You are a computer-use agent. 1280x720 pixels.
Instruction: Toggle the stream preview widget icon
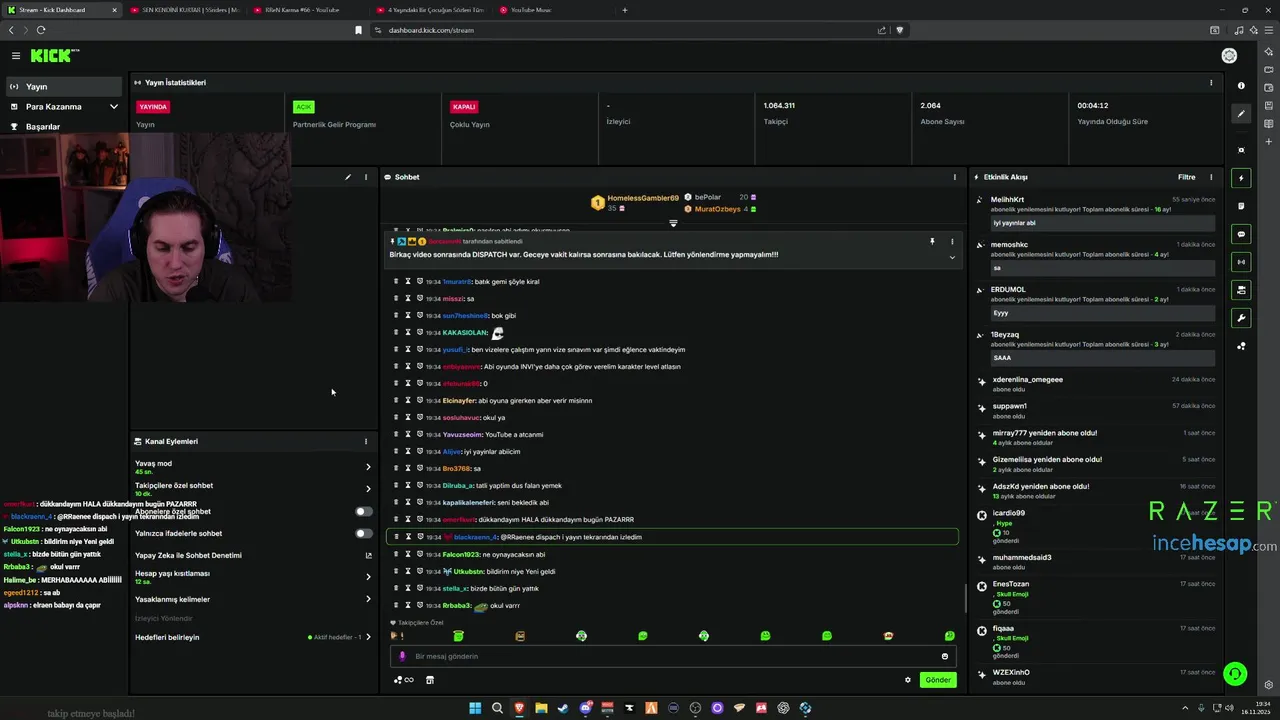(x=1241, y=150)
